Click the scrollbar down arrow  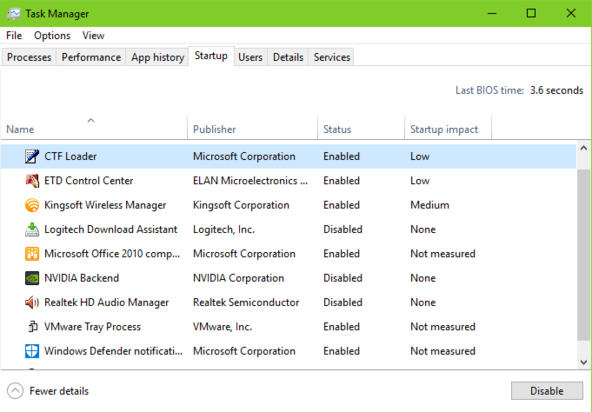pos(584,362)
